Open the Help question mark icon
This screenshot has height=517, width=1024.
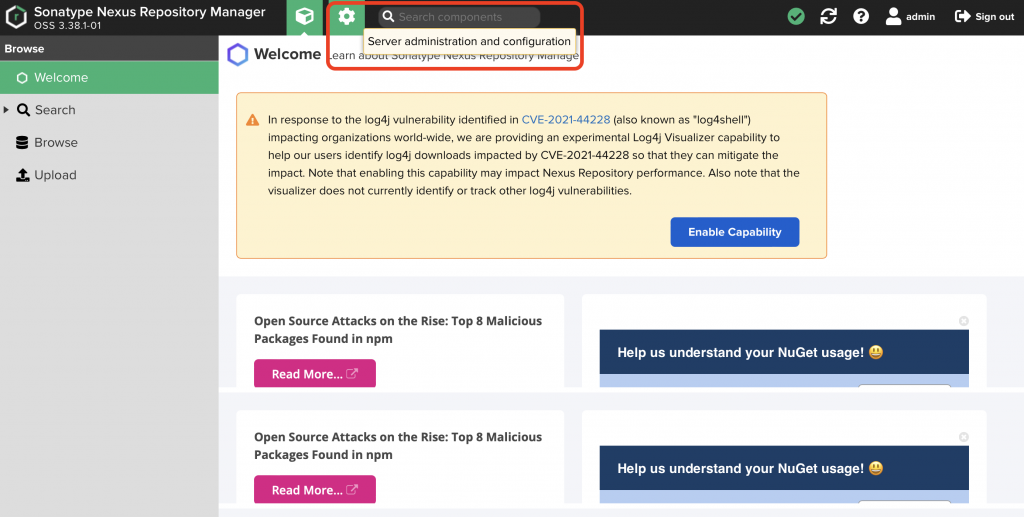[861, 17]
